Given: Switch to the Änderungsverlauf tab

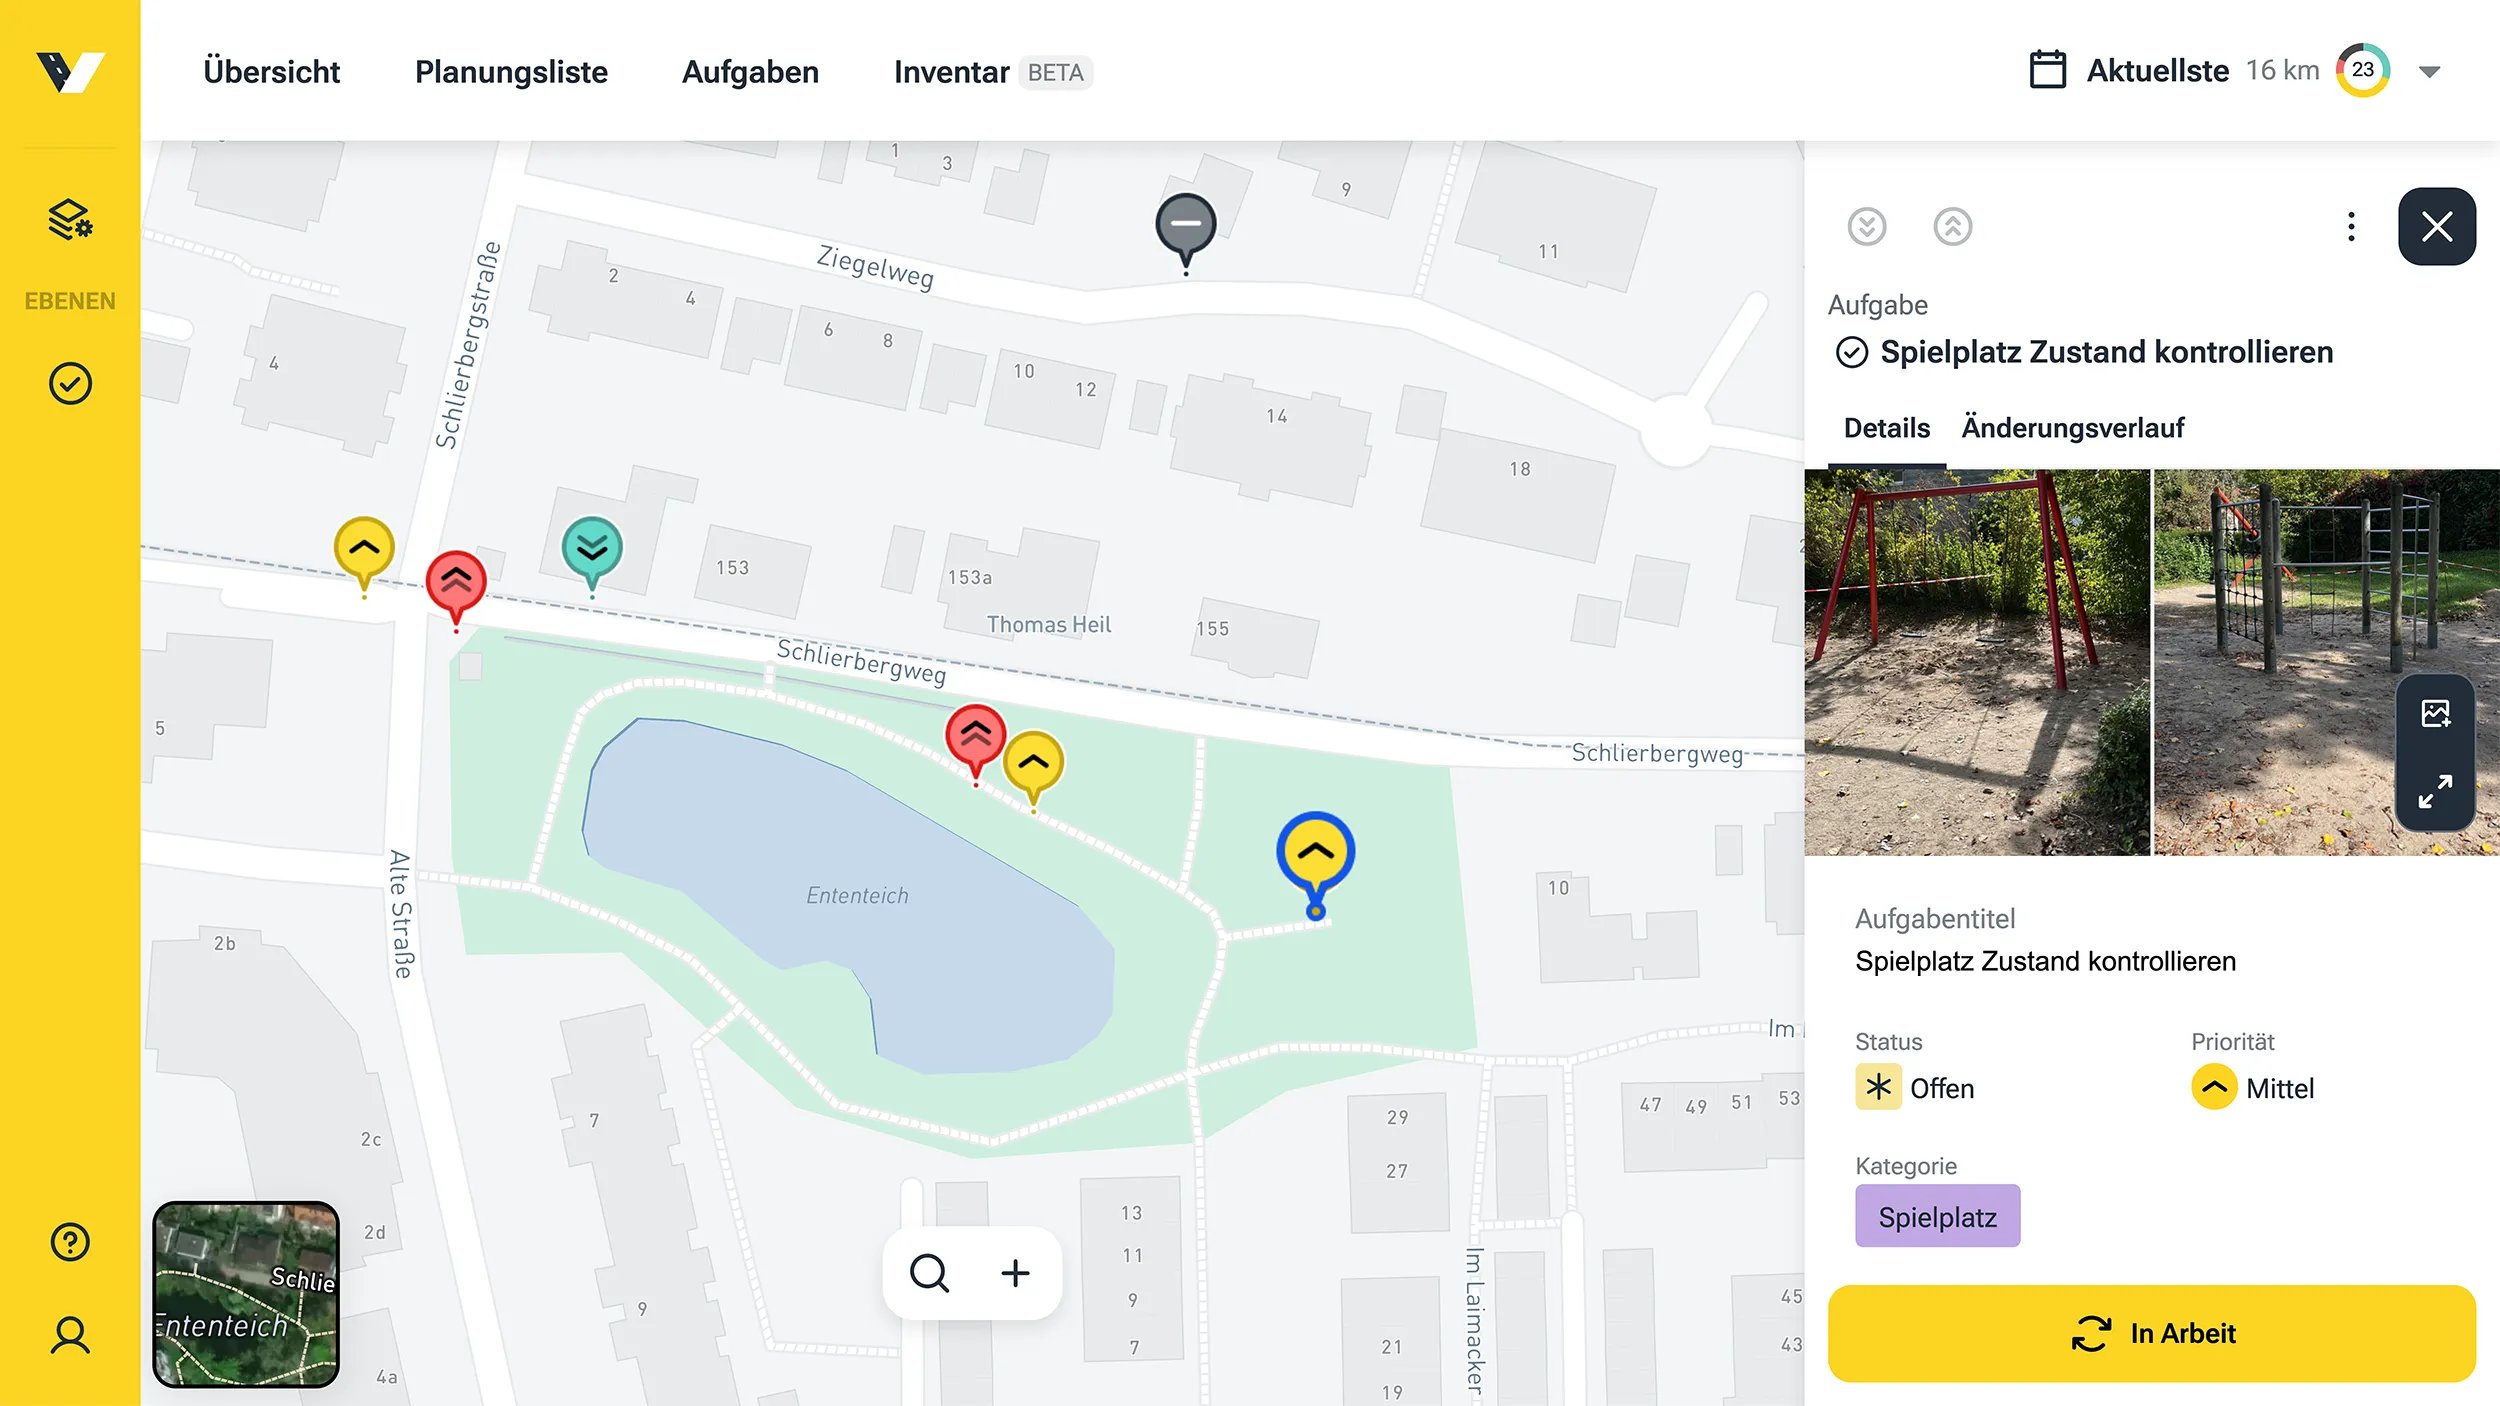Looking at the screenshot, I should [2072, 428].
